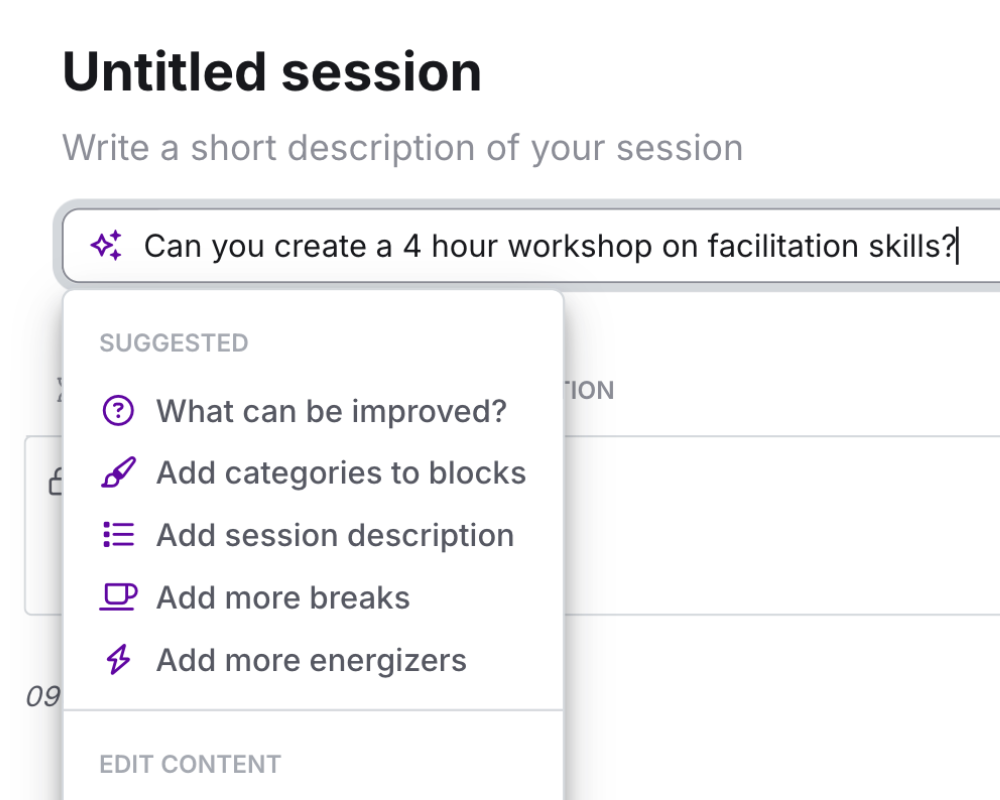The height and width of the screenshot is (800, 1000).
Task: Click the EDIT CONTENT section header
Action: (190, 764)
